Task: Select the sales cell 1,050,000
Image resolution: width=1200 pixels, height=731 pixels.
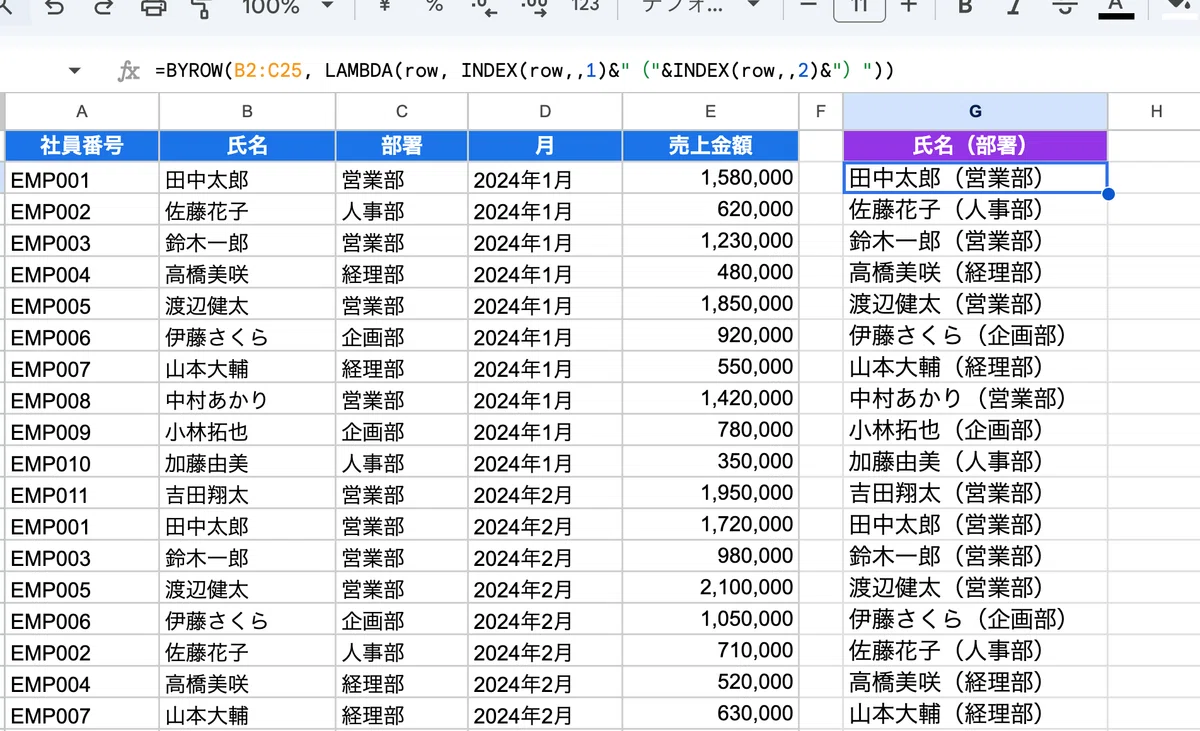Action: (x=710, y=621)
